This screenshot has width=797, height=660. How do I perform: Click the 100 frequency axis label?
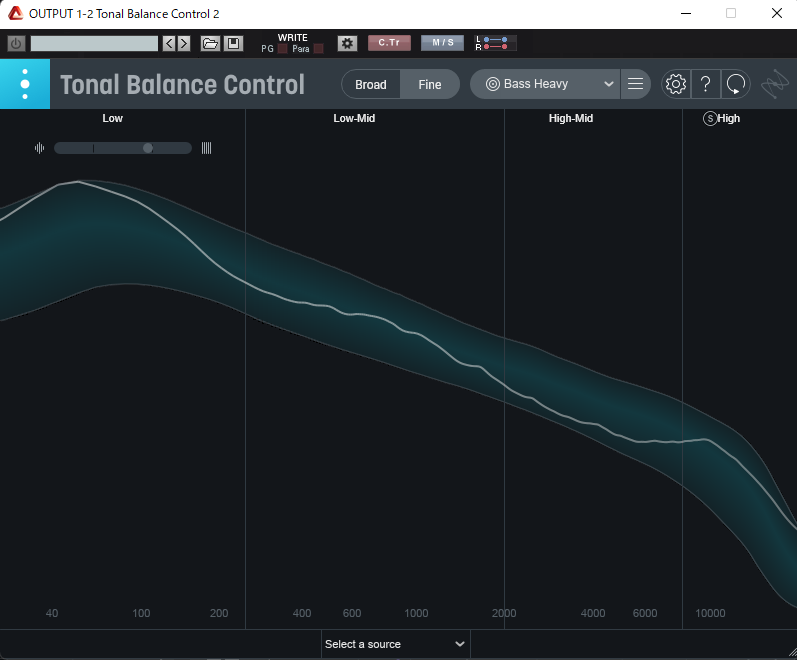(141, 613)
